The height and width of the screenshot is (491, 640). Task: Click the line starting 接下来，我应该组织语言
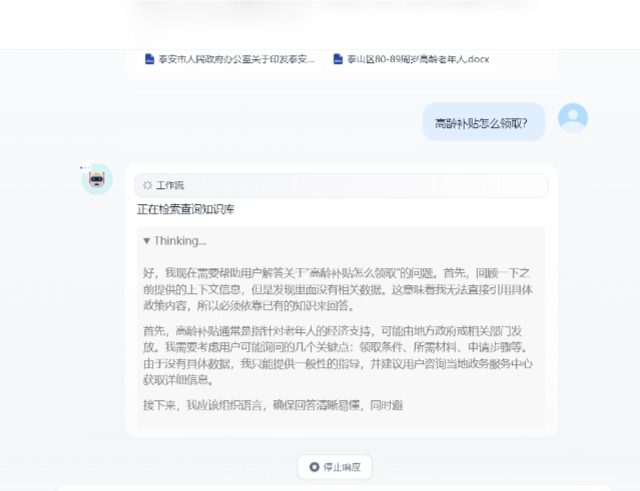[x=273, y=405]
